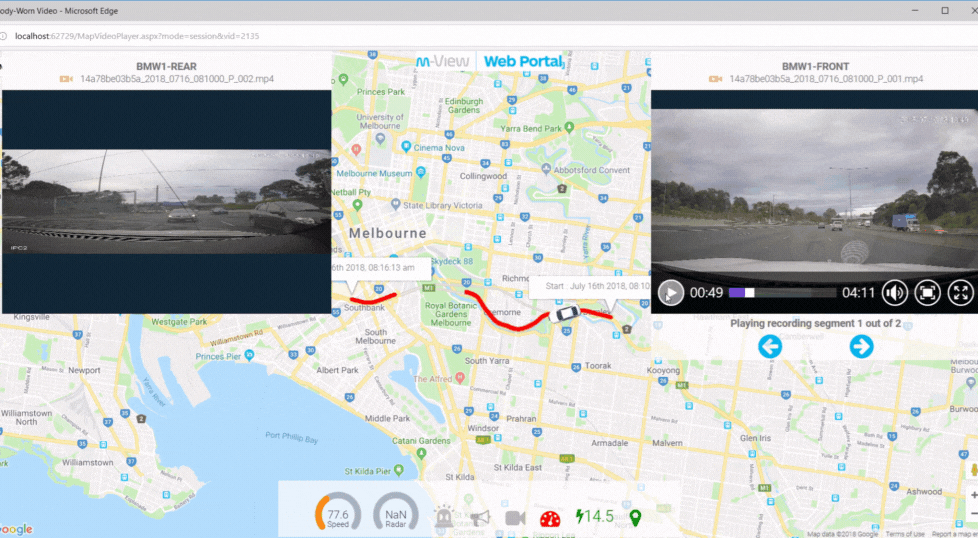Viewport: 978px width, 538px height.
Task: Click the megaphone icon
Action: [480, 518]
